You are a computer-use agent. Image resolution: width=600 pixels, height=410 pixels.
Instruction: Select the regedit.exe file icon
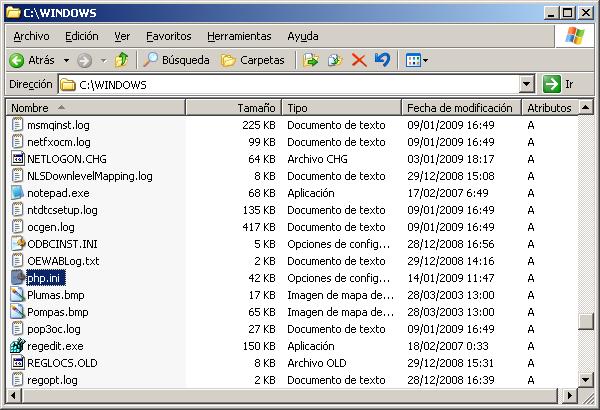18,346
